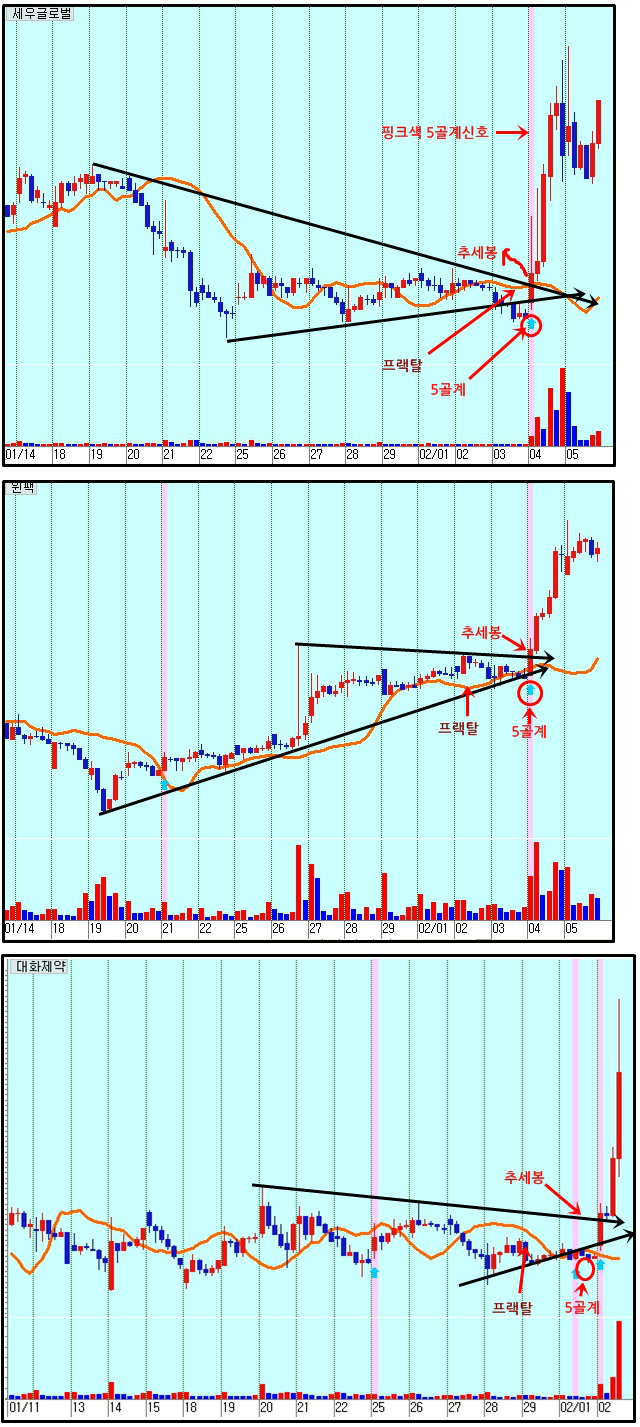The width and height of the screenshot is (640, 1427).
Task: Select the cyan arrow on pink line at 25 in 대화제약 chart
Action: click(374, 1272)
